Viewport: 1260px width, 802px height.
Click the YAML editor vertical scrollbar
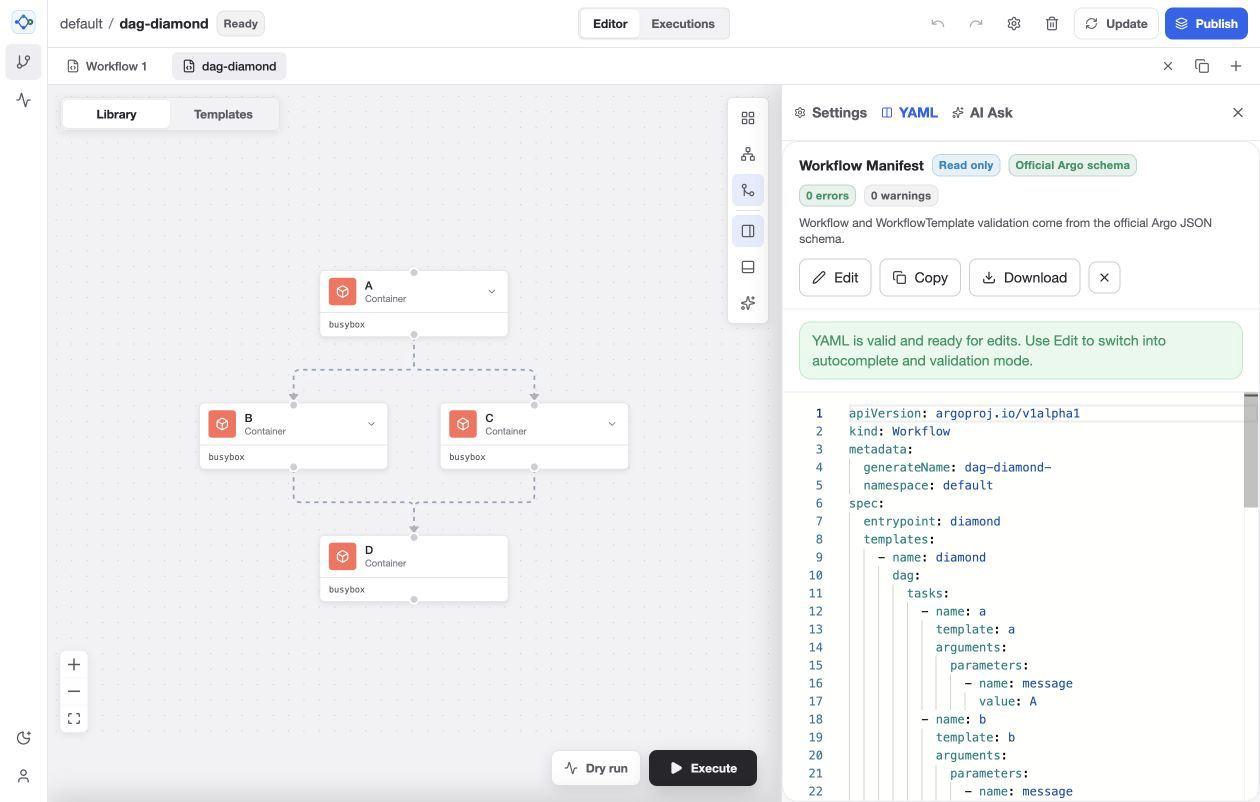(x=1251, y=450)
